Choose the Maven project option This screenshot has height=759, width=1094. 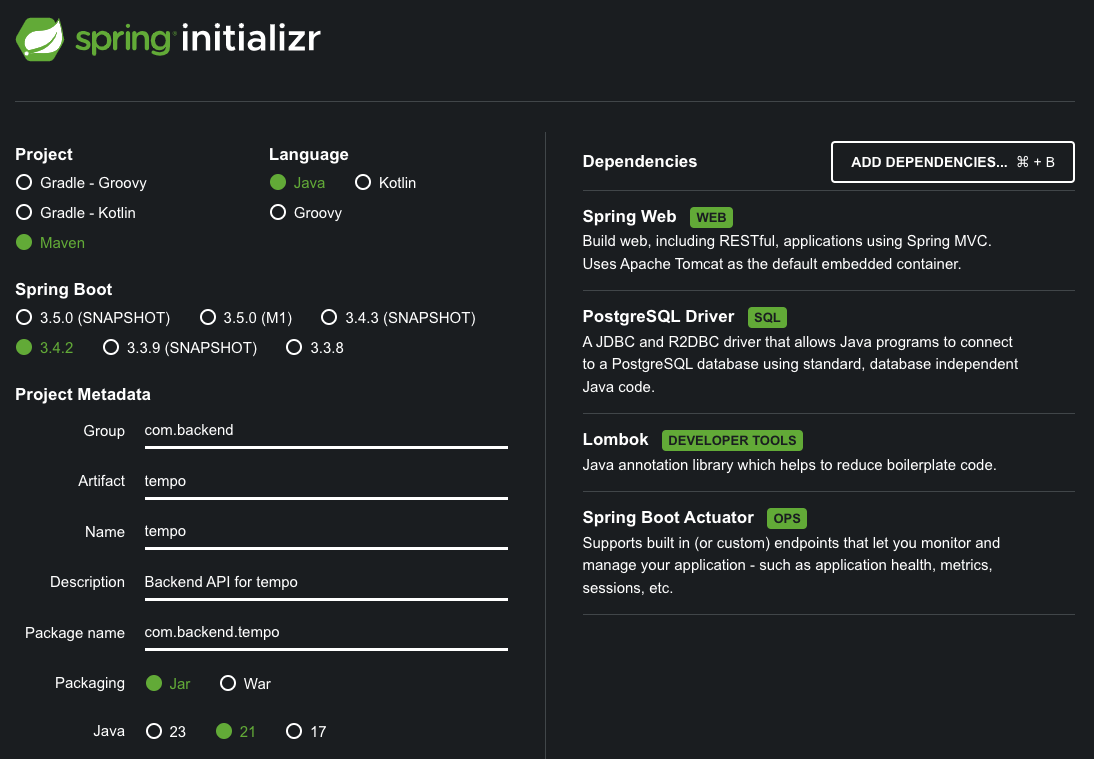point(50,243)
